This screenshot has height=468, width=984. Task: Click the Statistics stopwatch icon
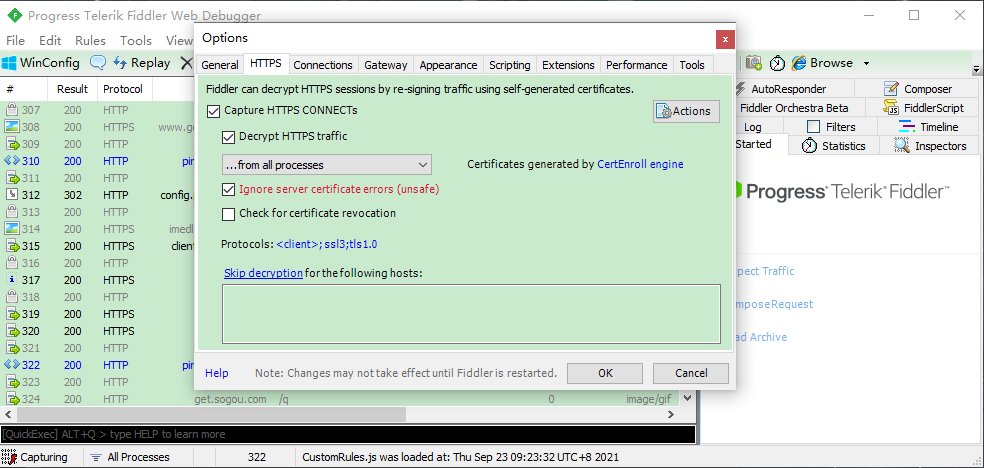pos(810,146)
